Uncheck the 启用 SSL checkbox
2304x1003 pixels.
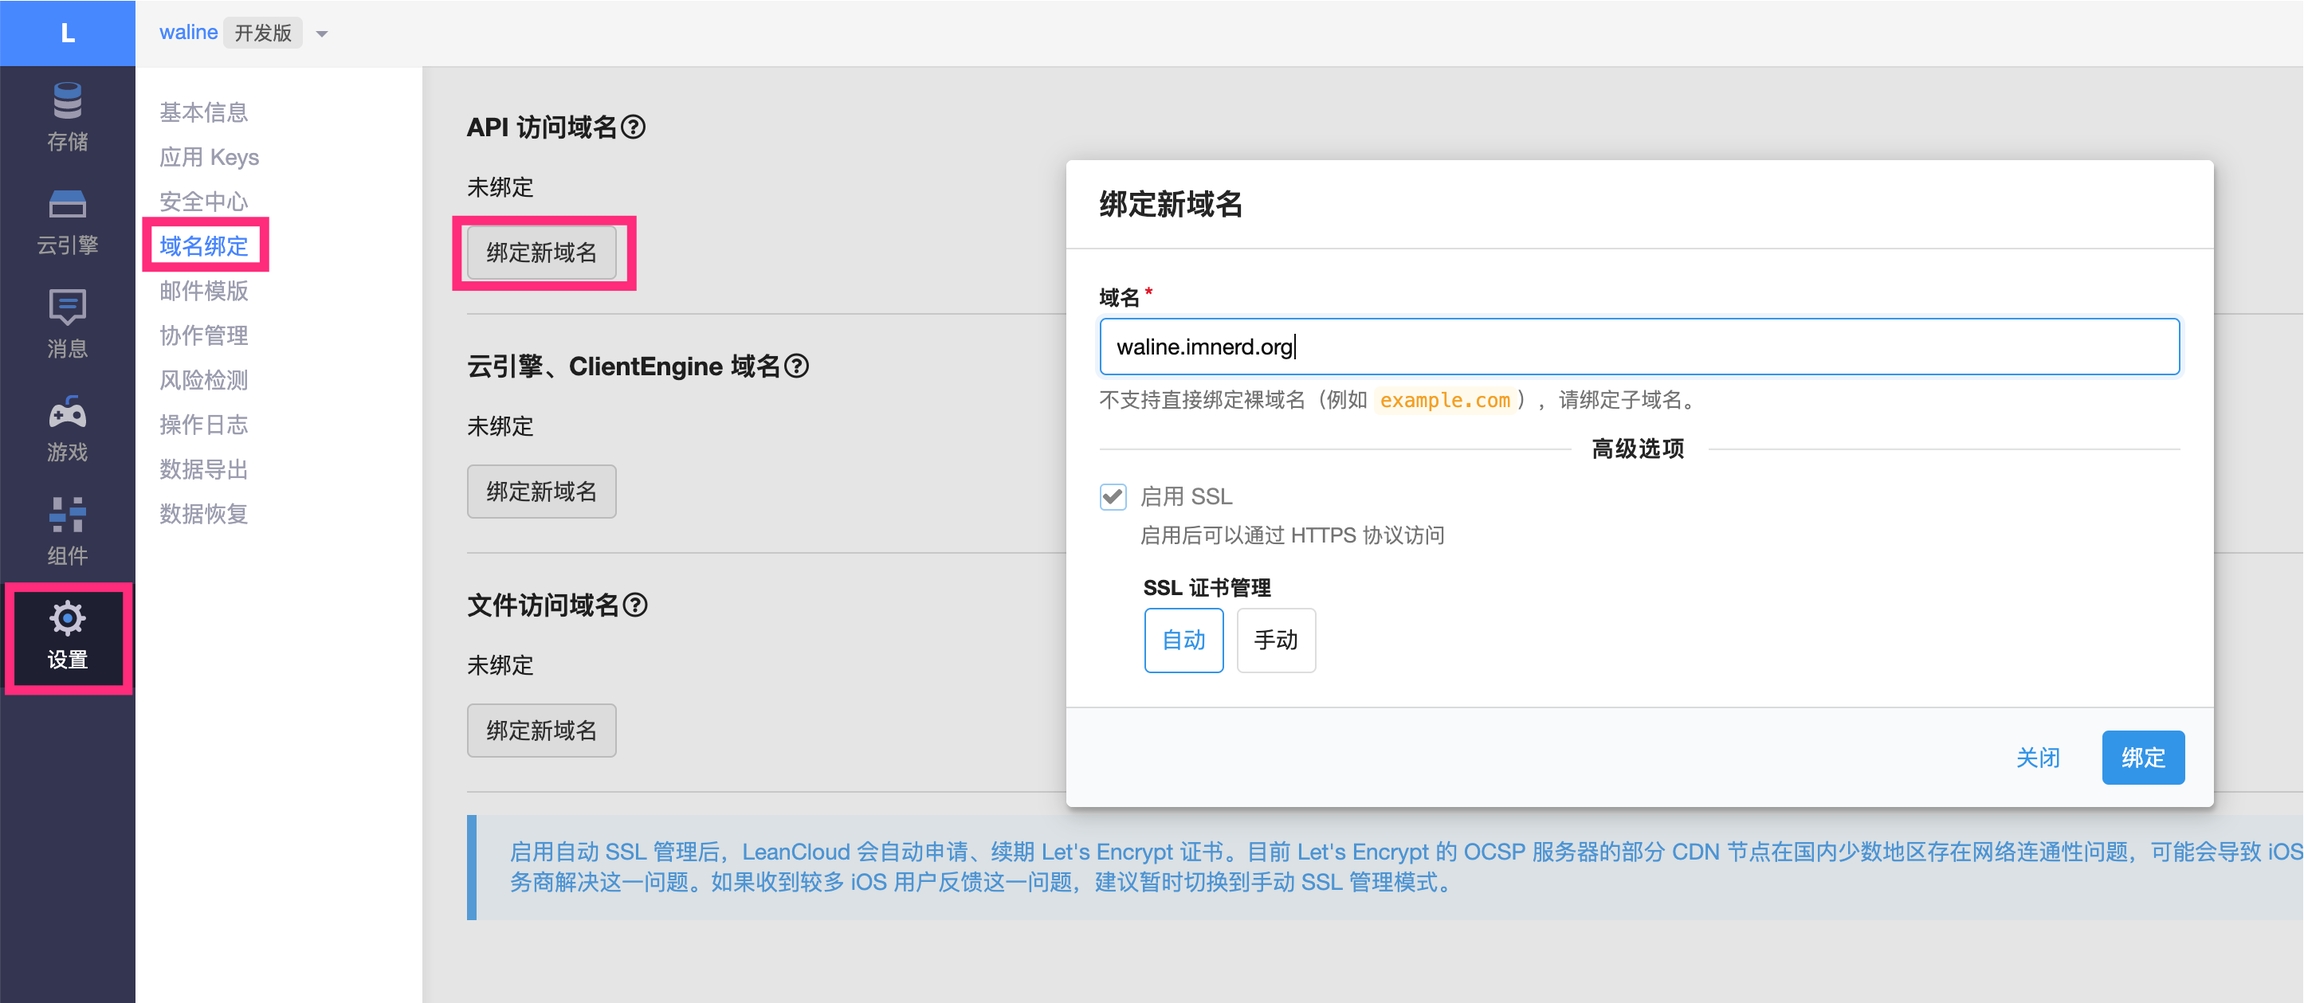(1113, 497)
